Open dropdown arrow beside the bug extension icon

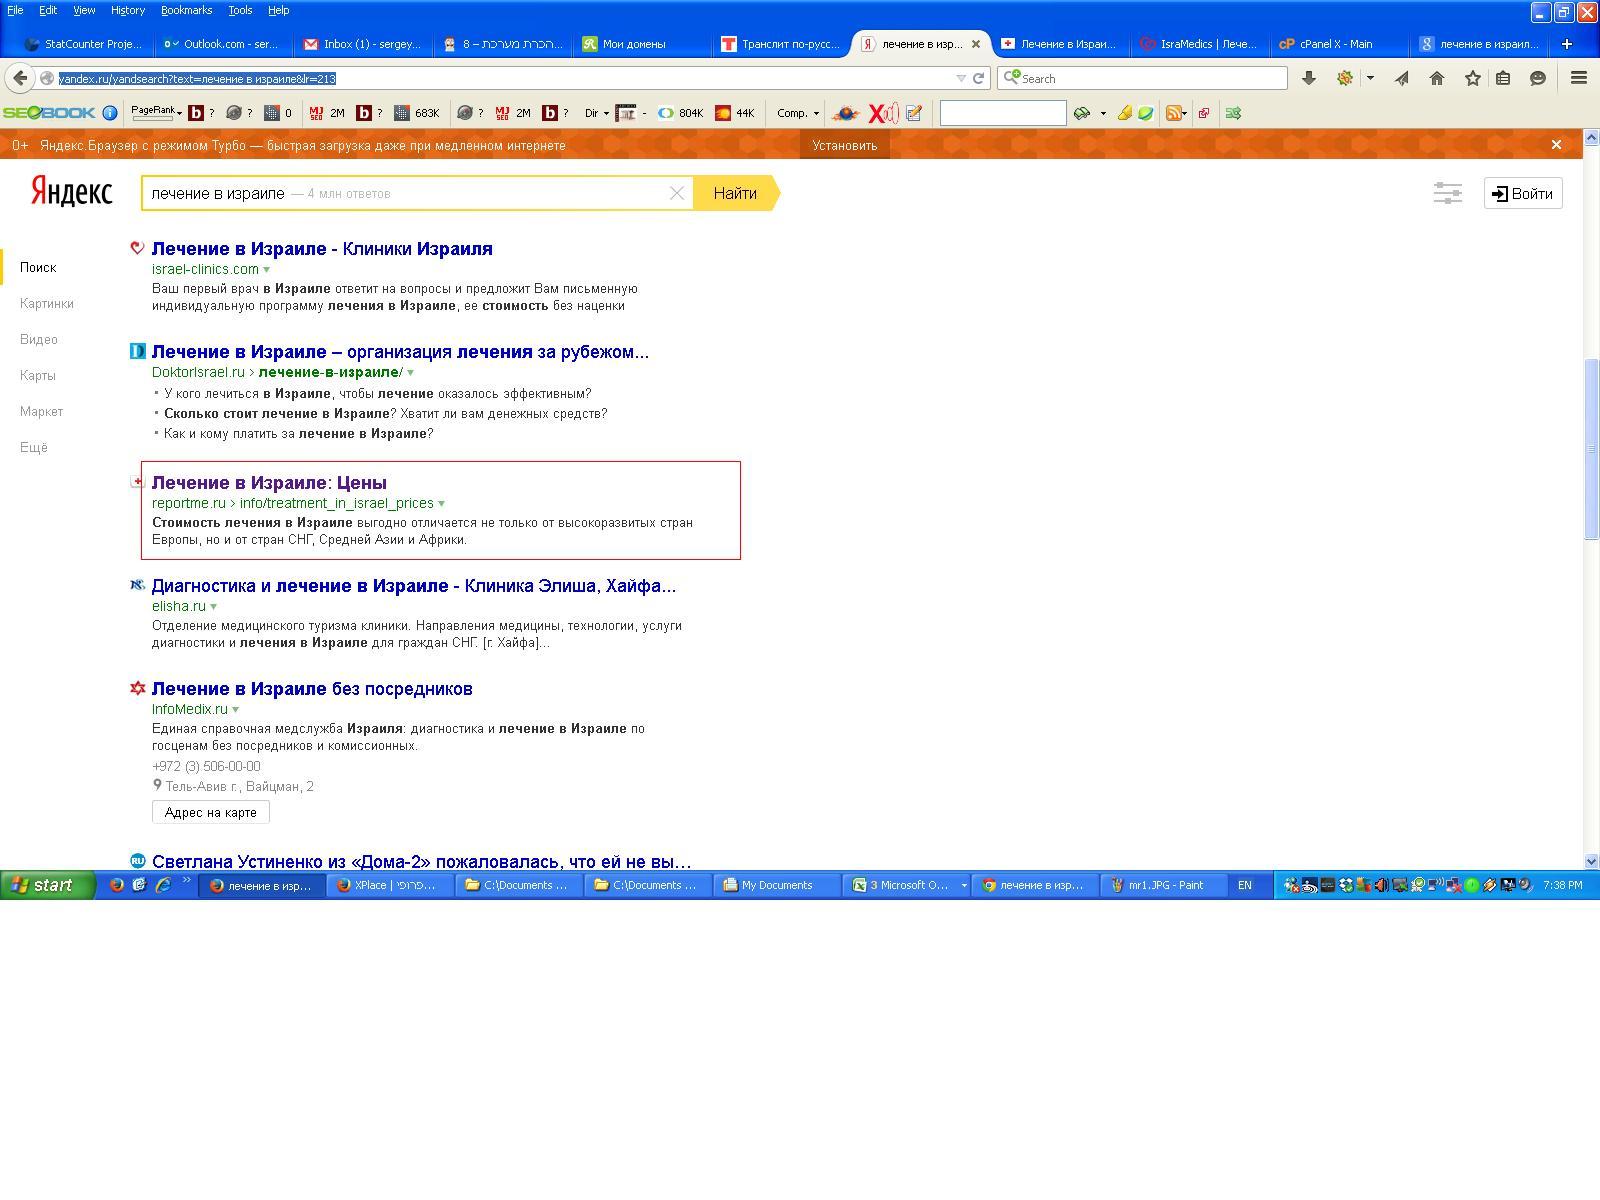click(x=1370, y=78)
